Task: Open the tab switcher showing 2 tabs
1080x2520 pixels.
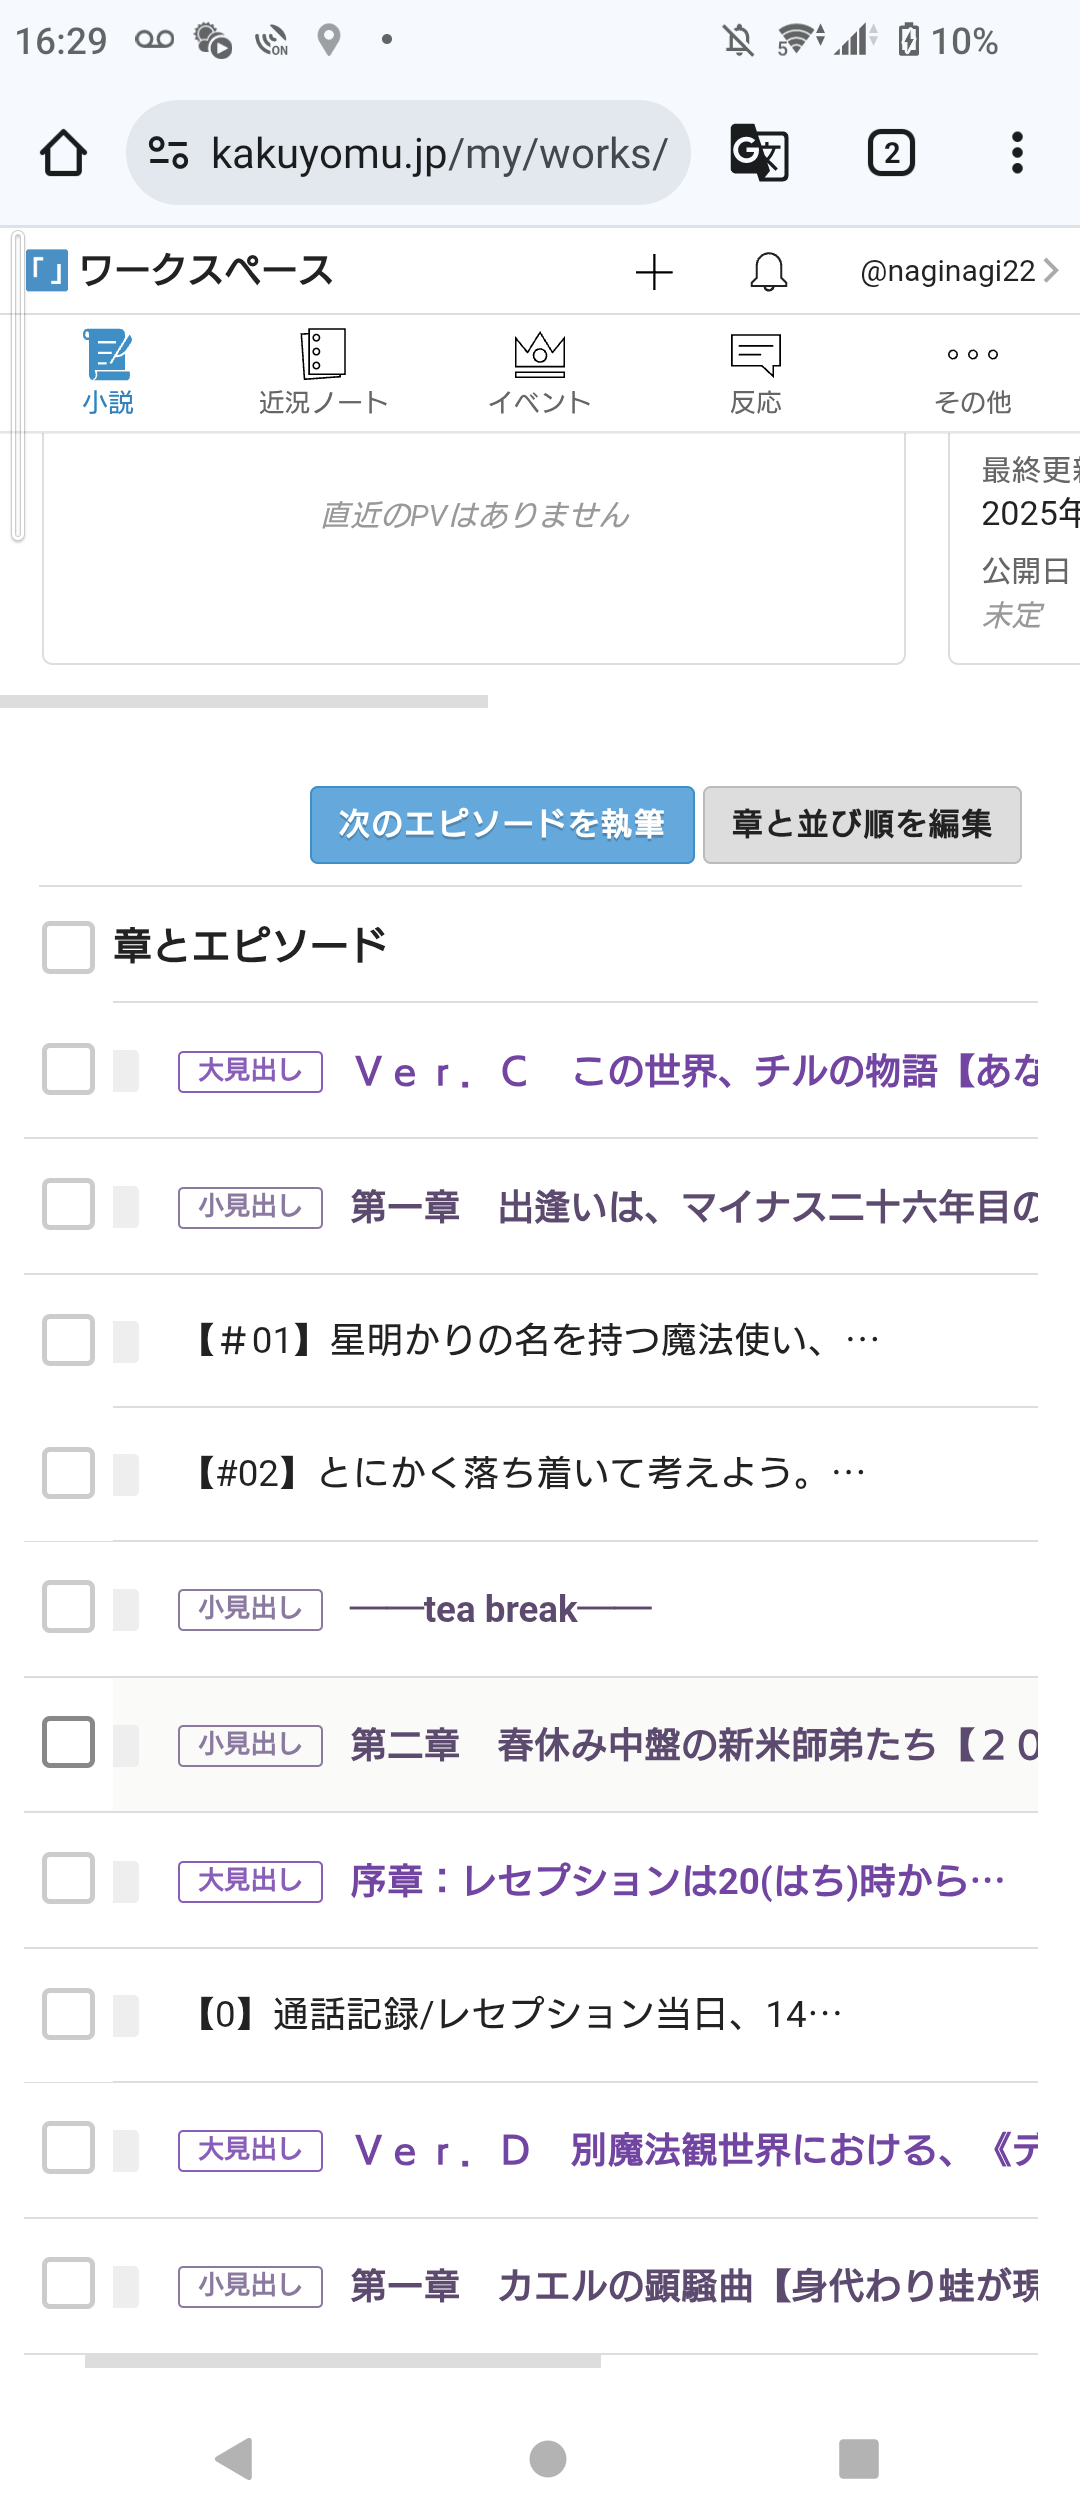Action: [x=891, y=153]
